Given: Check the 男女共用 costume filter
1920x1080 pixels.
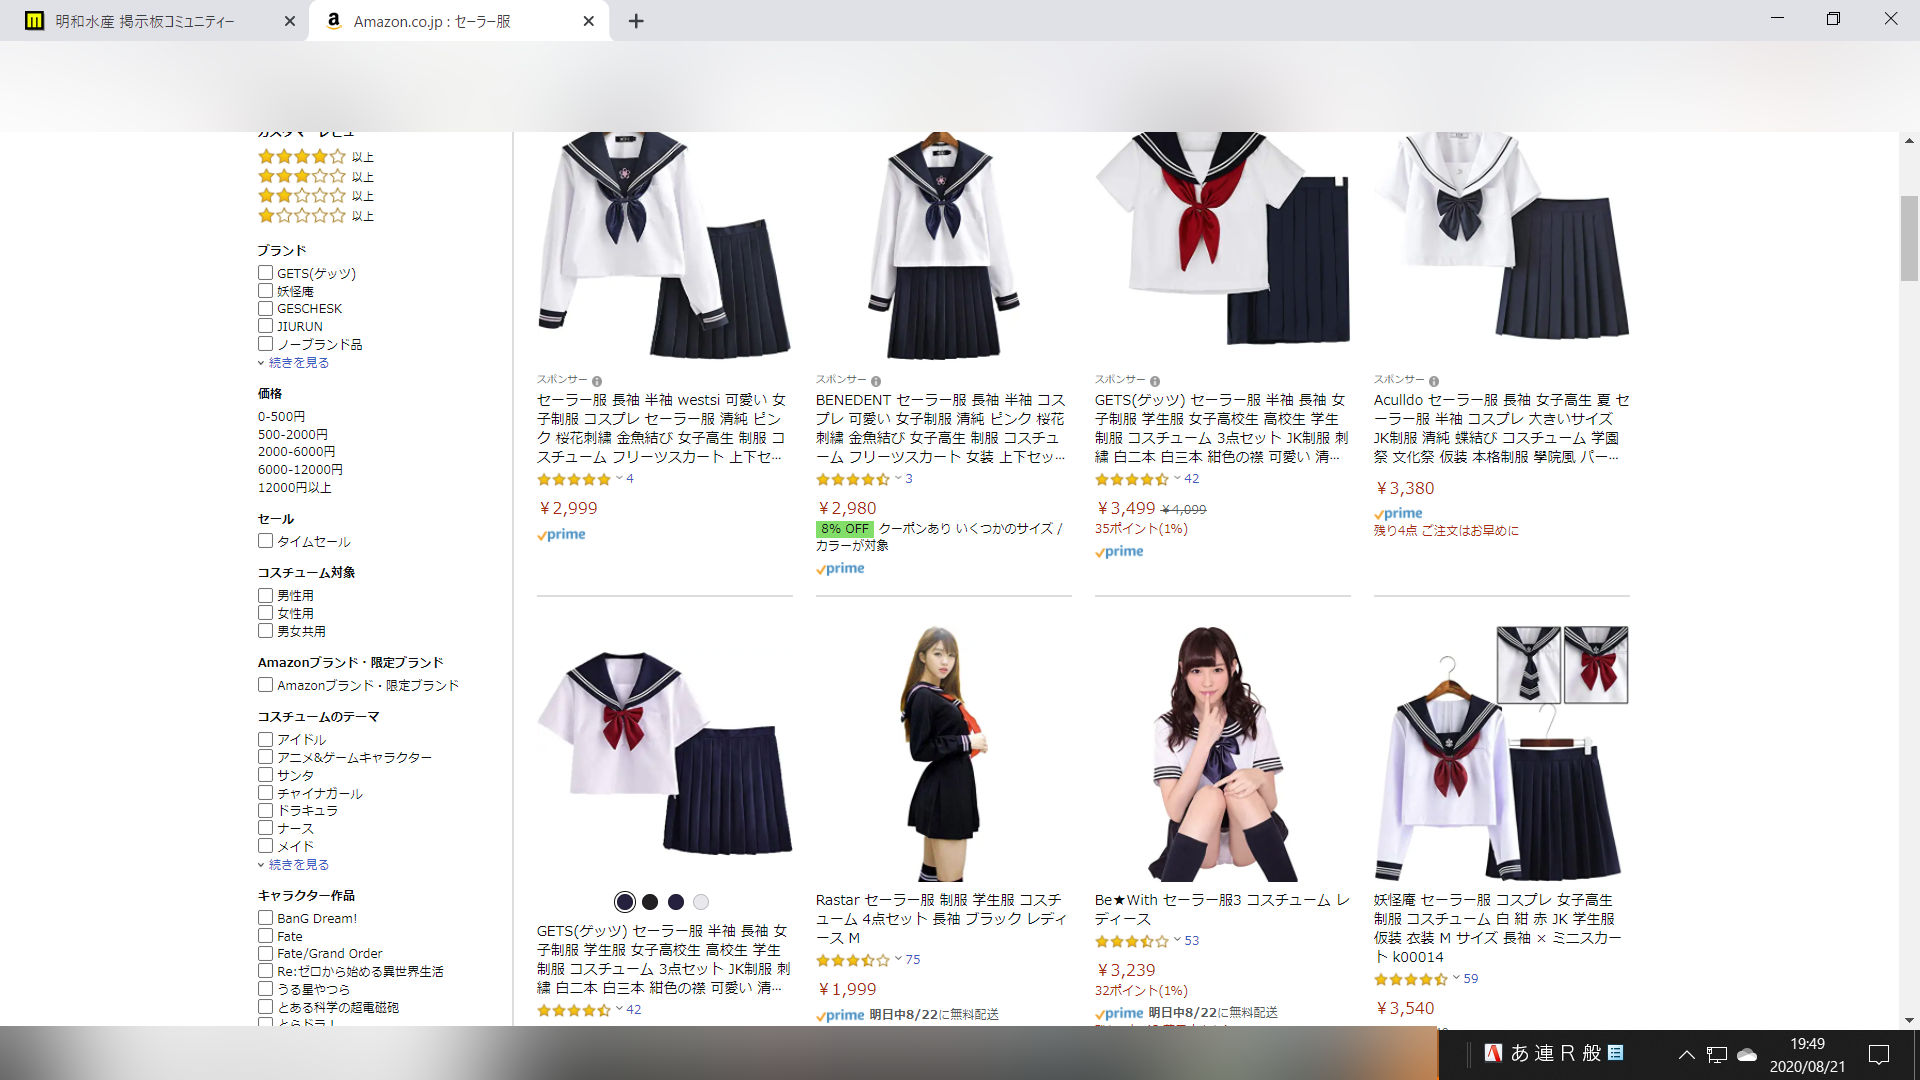Looking at the screenshot, I should tap(265, 631).
